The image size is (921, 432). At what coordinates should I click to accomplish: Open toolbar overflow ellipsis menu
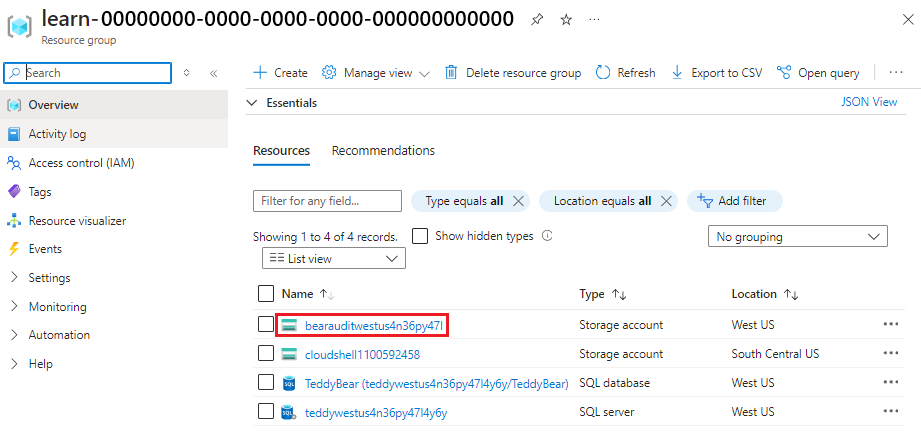pyautogui.click(x=896, y=73)
